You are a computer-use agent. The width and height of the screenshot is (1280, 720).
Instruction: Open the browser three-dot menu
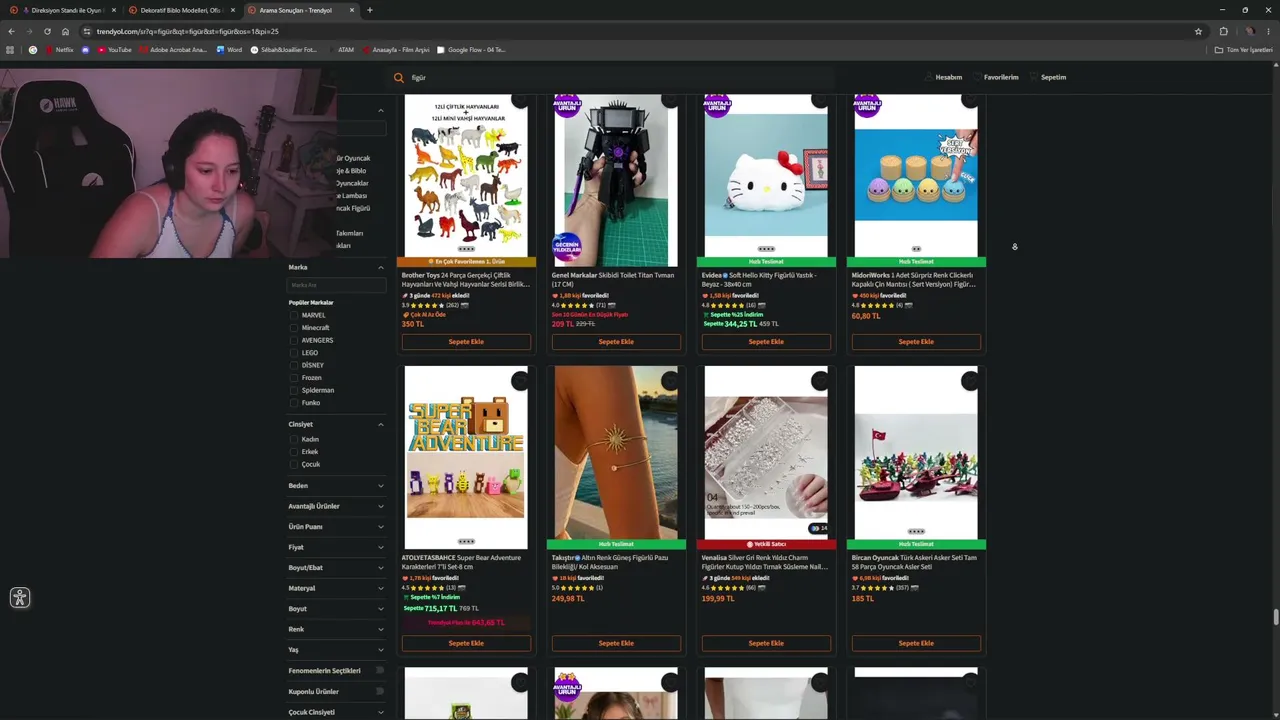[x=1269, y=31]
